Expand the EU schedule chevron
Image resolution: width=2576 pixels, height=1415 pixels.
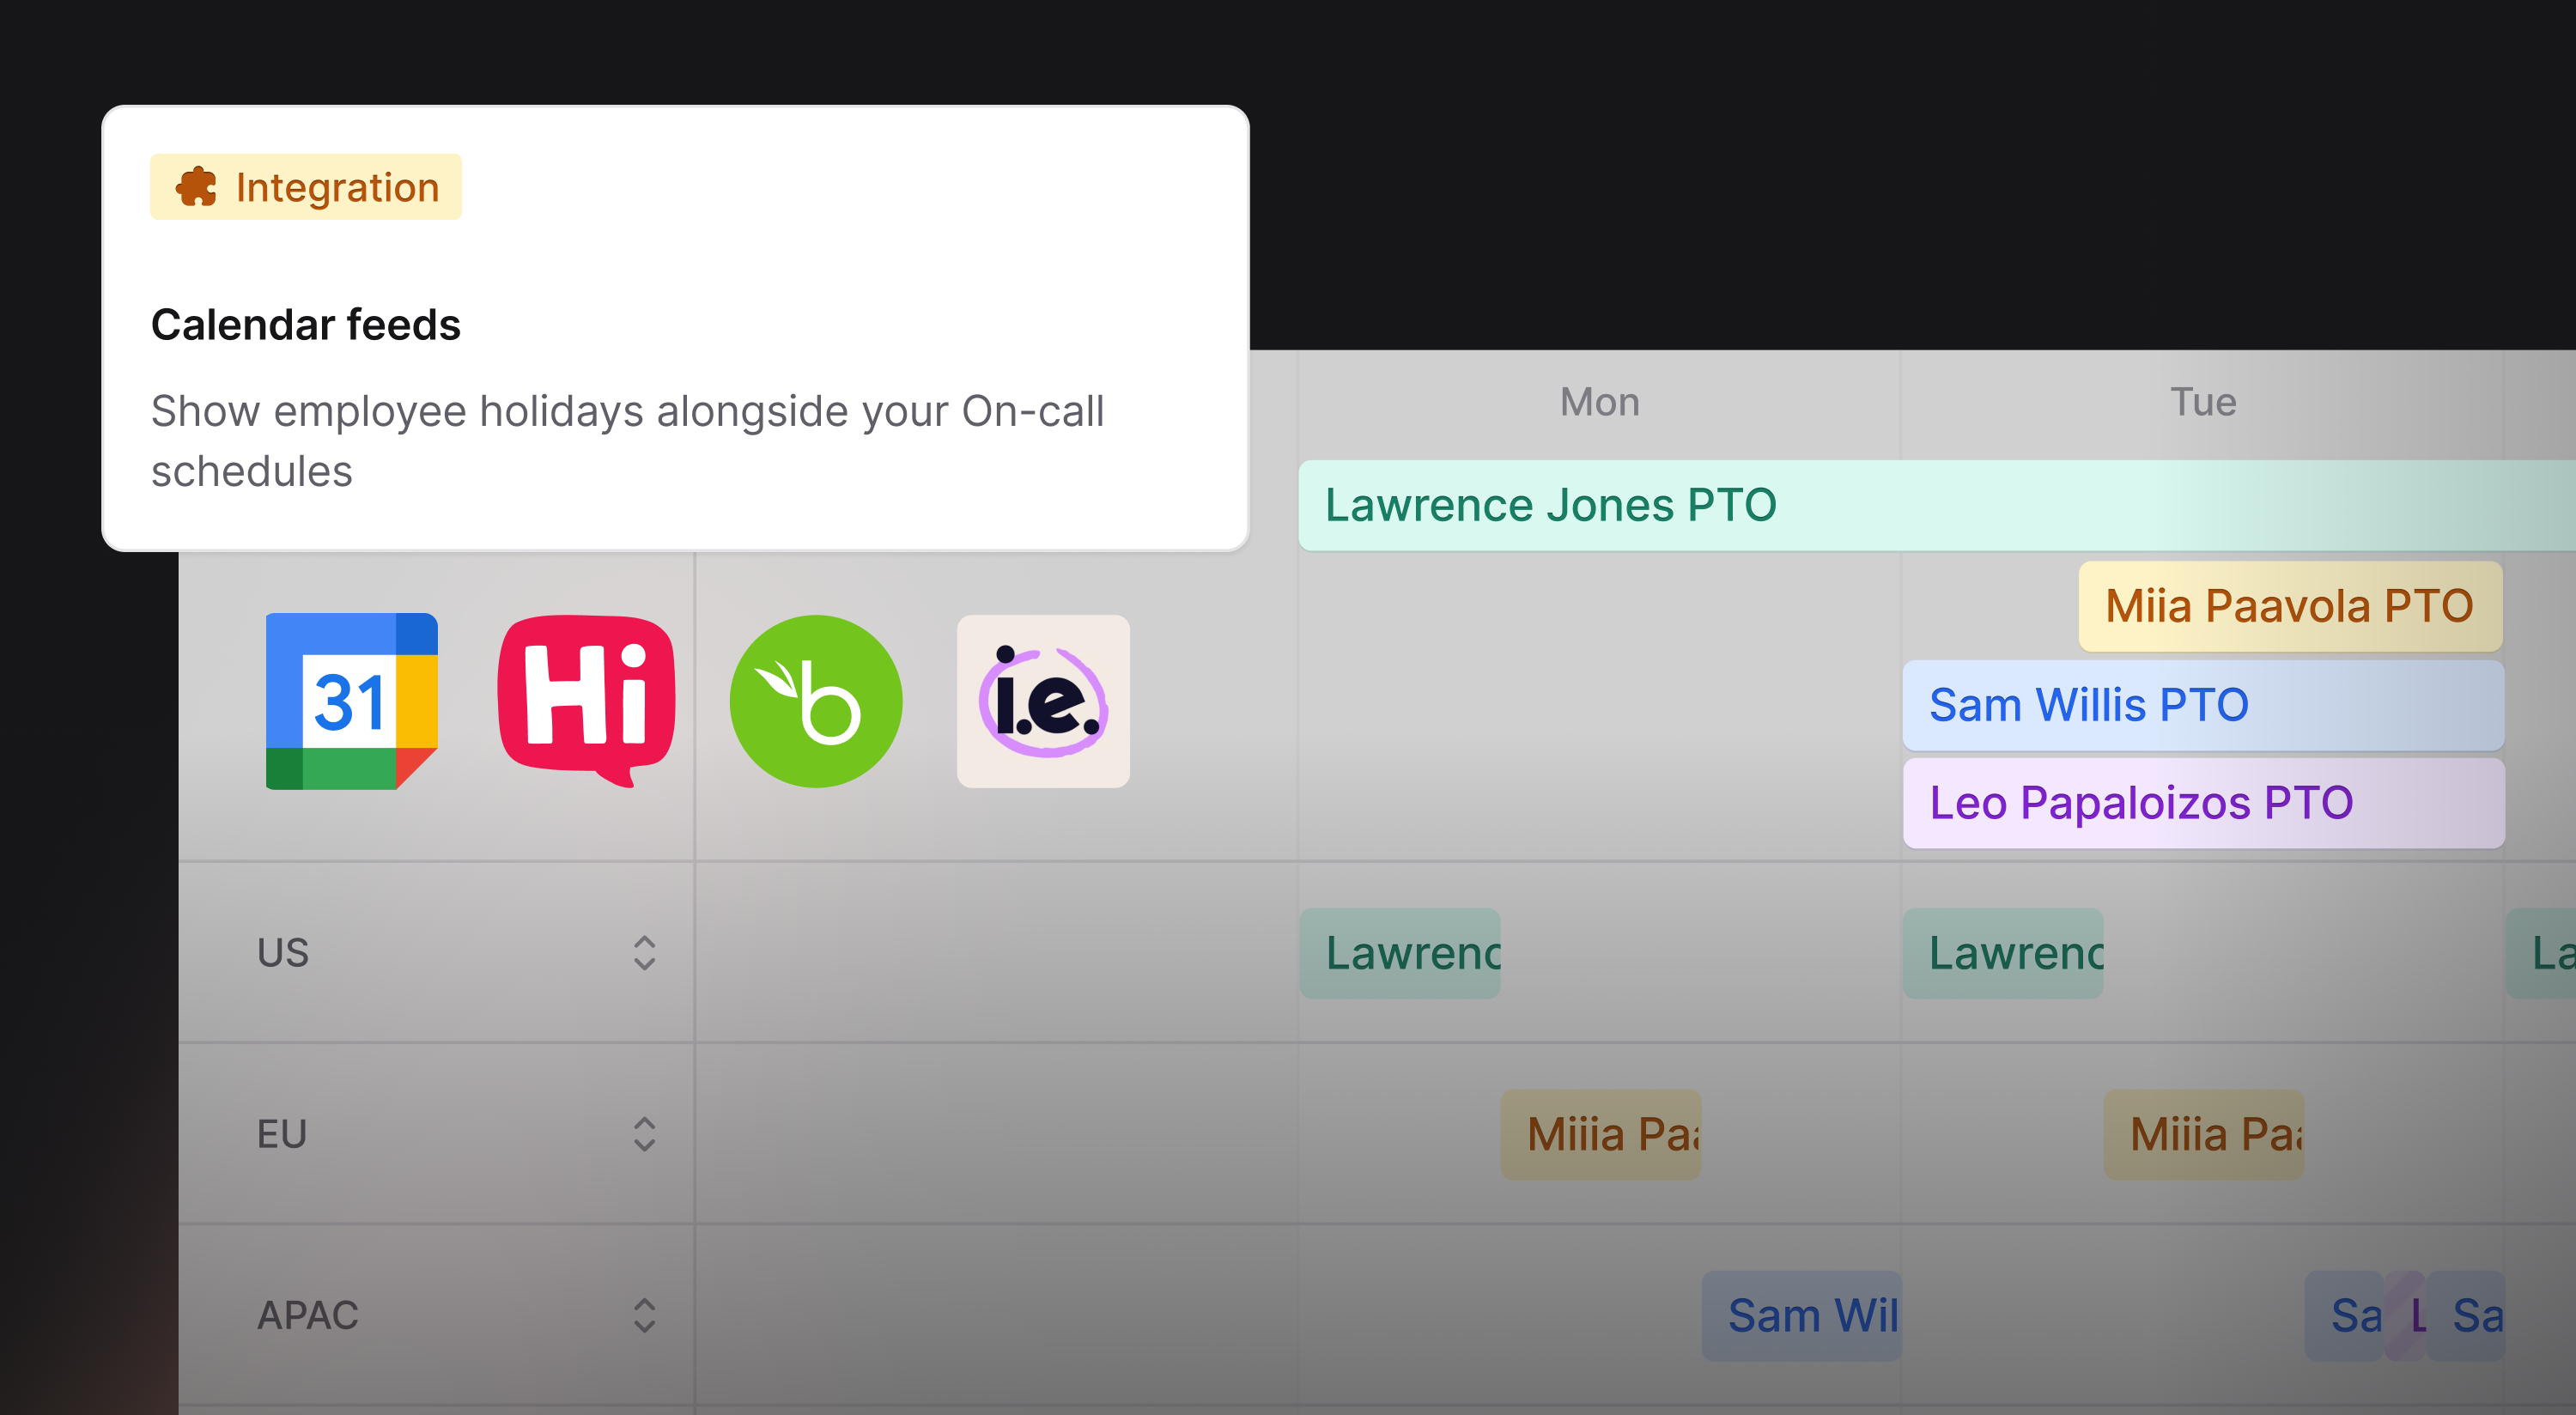(x=644, y=1134)
